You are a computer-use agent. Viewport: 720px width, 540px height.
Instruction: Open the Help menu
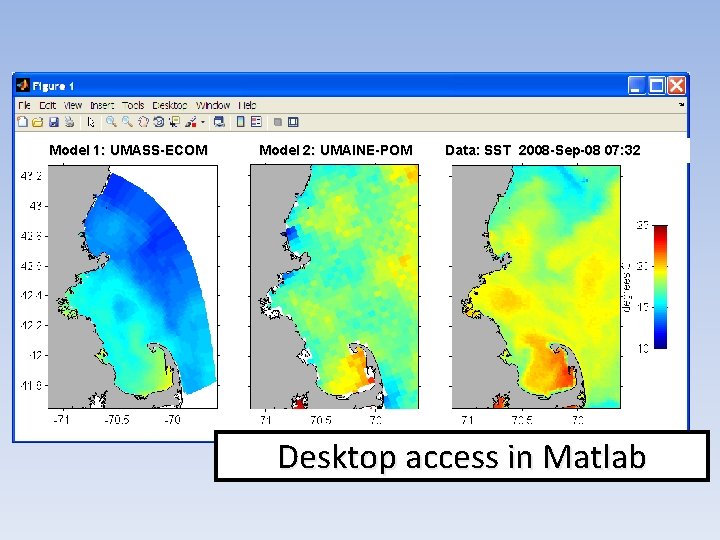click(247, 105)
